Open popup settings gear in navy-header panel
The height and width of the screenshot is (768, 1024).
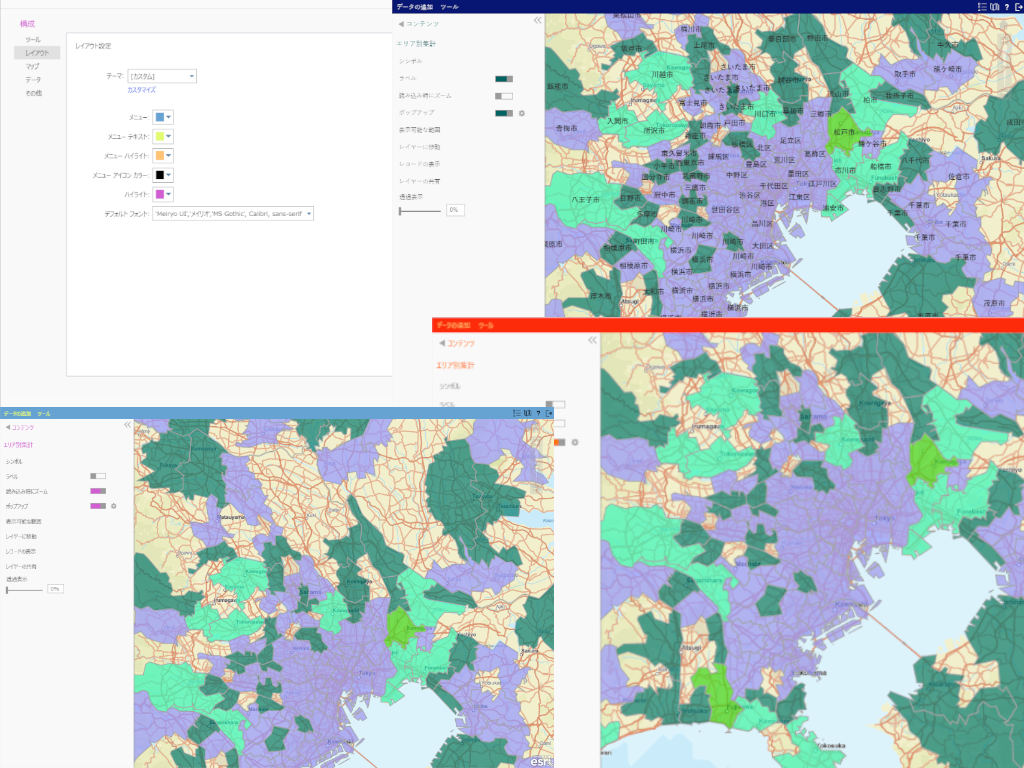pyautogui.click(x=521, y=113)
